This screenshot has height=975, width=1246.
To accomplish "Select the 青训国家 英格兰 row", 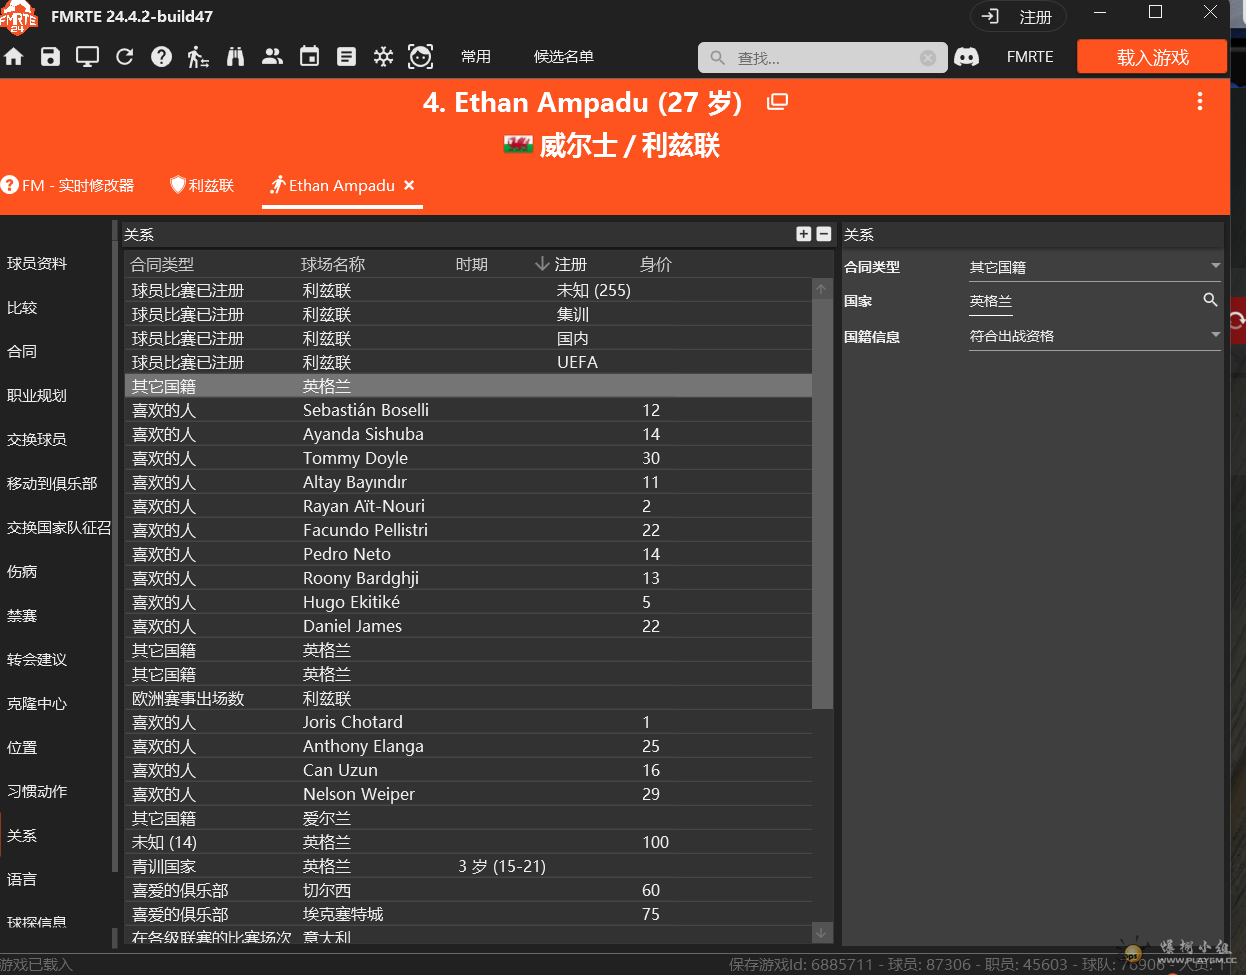I will tap(468, 866).
